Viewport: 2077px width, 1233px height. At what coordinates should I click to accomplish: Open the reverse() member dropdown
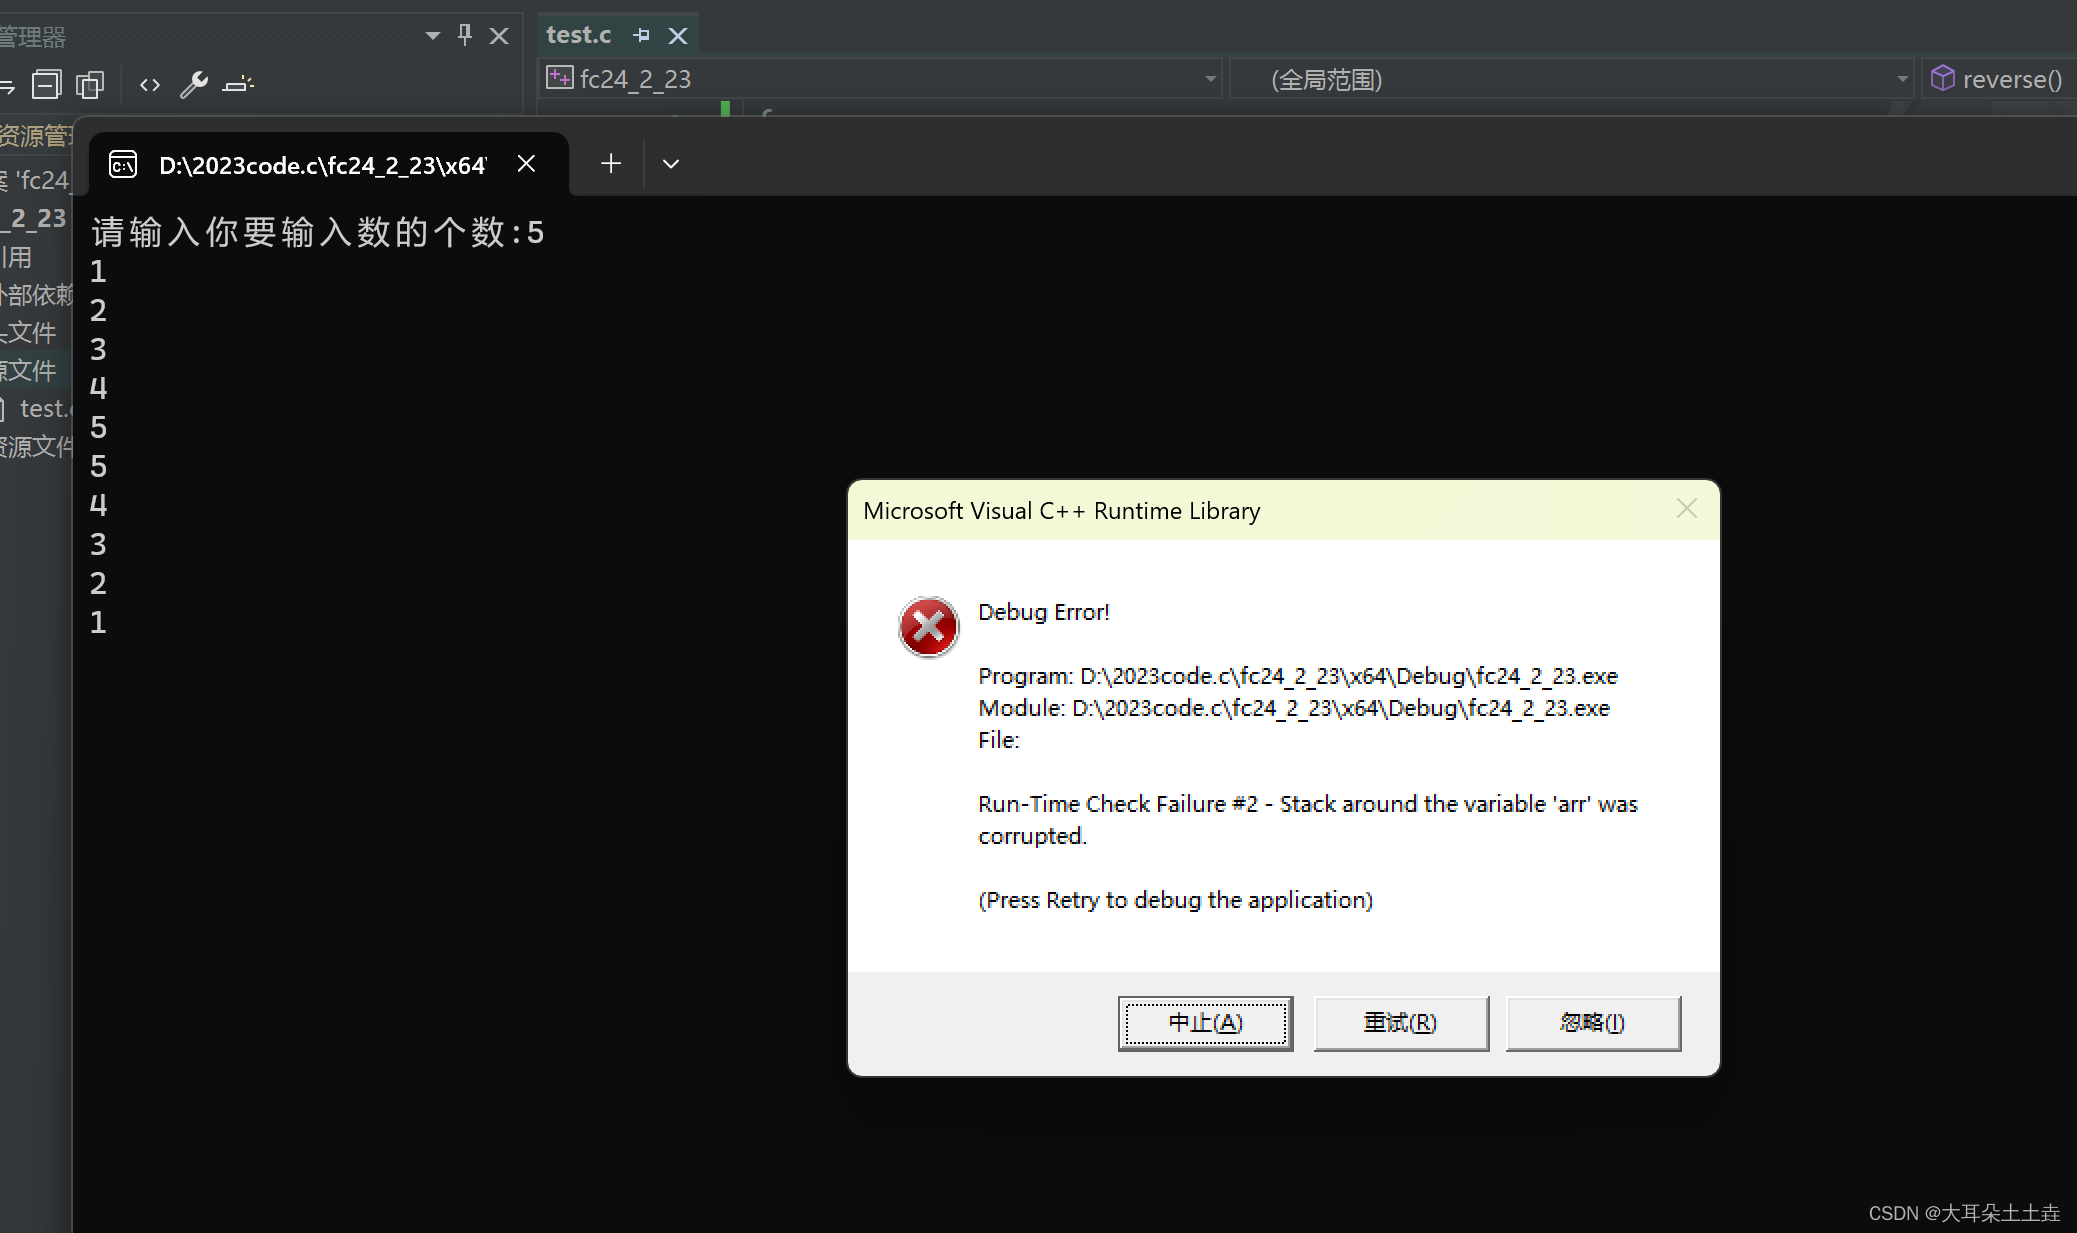[1998, 79]
